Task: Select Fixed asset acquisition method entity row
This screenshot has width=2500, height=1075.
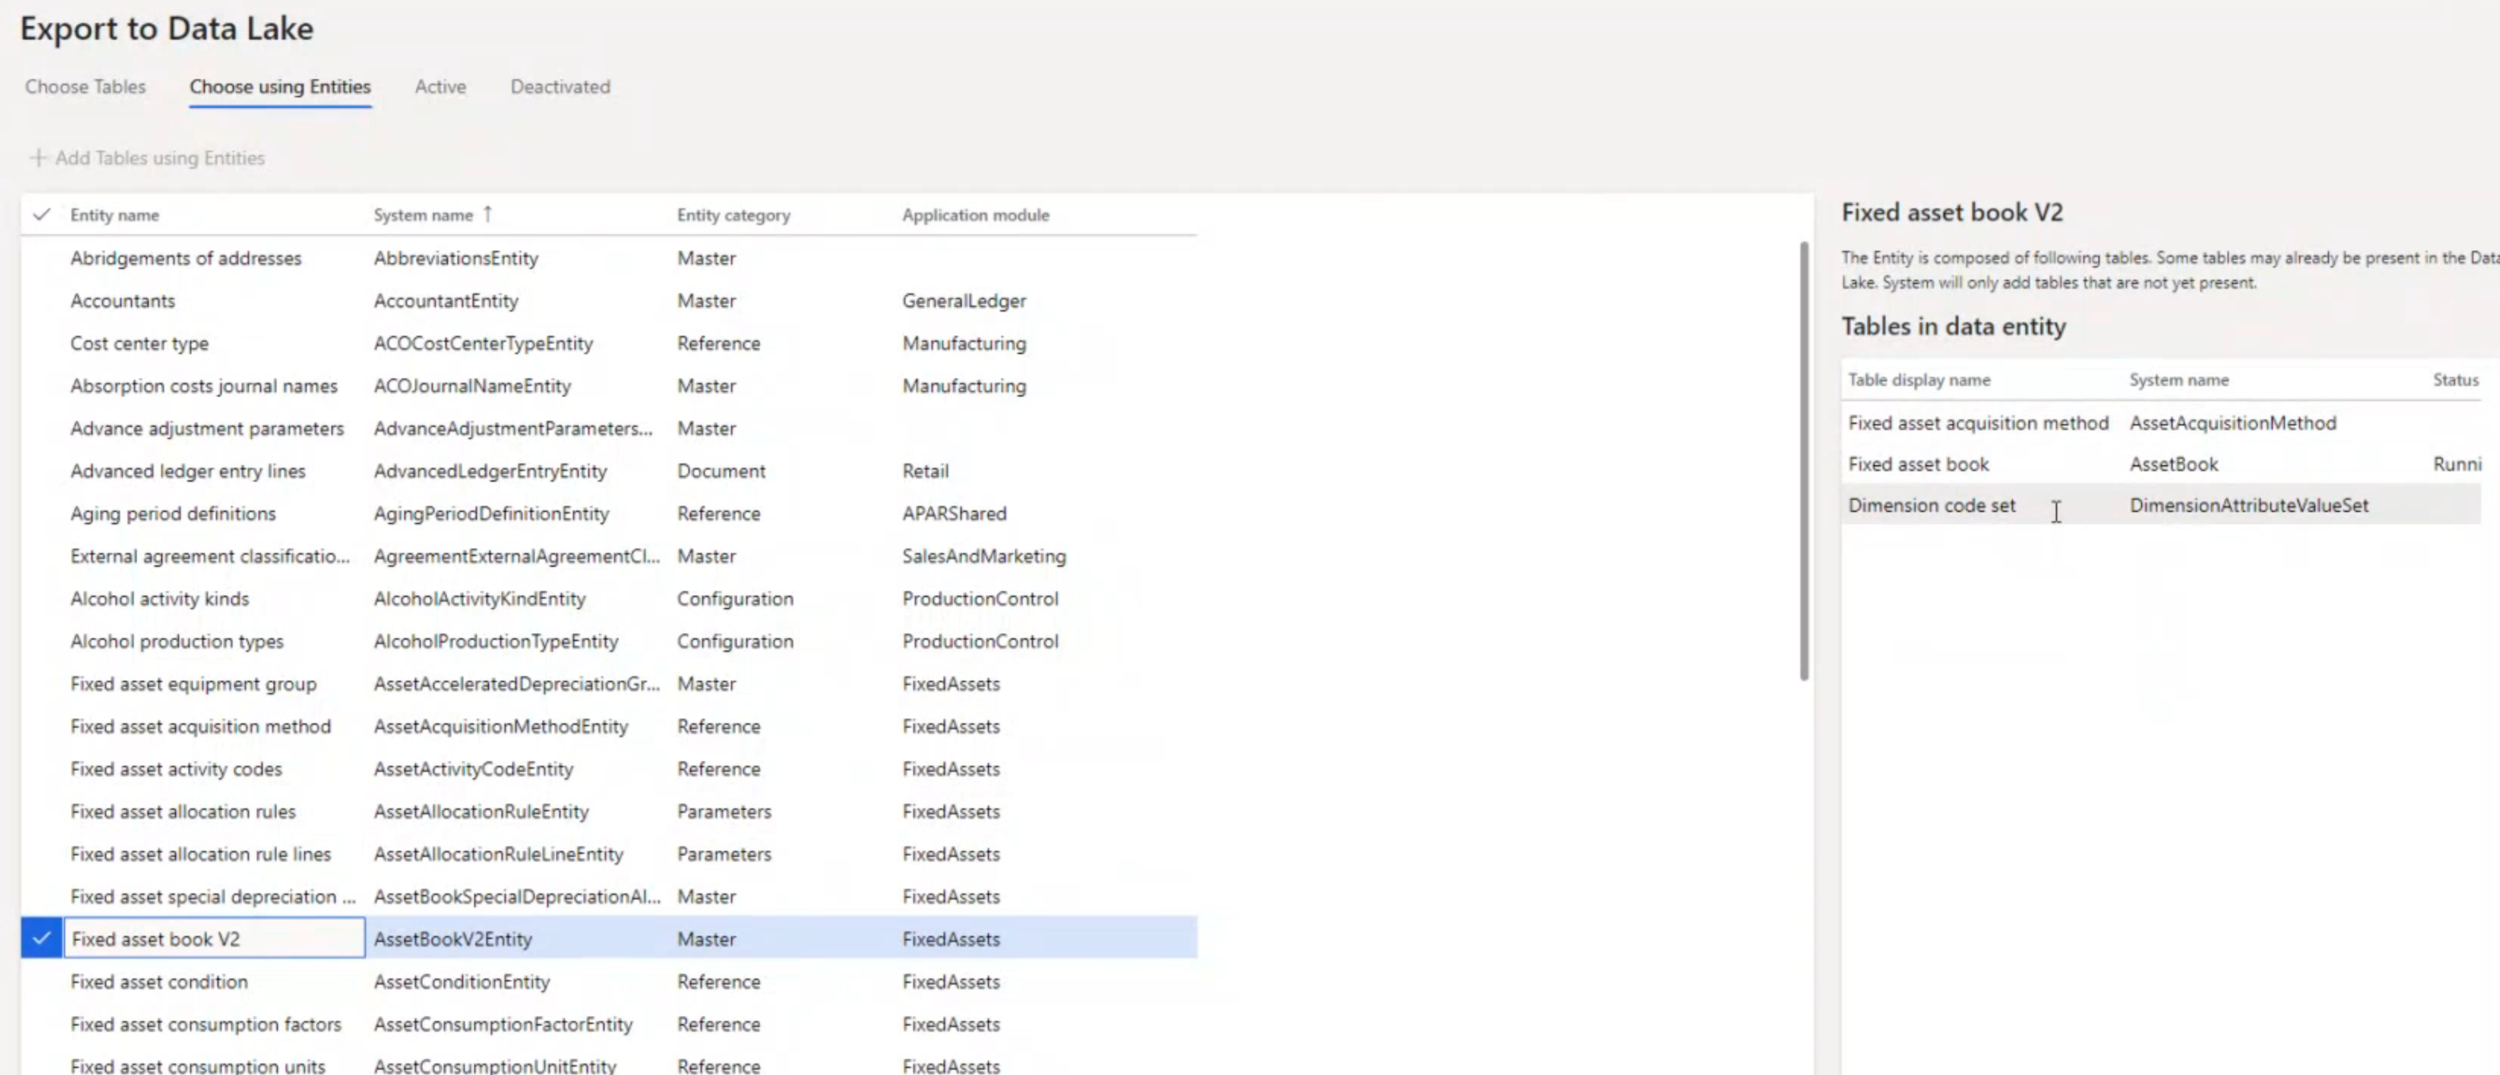Action: click(x=609, y=726)
